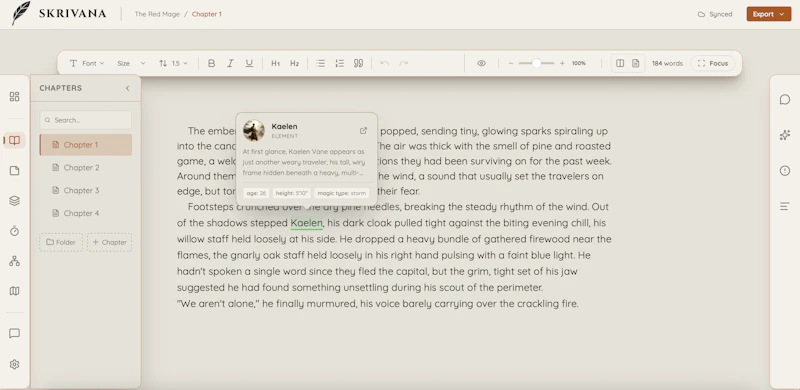Decrease zoom with the minus button
The image size is (800, 390).
click(511, 63)
